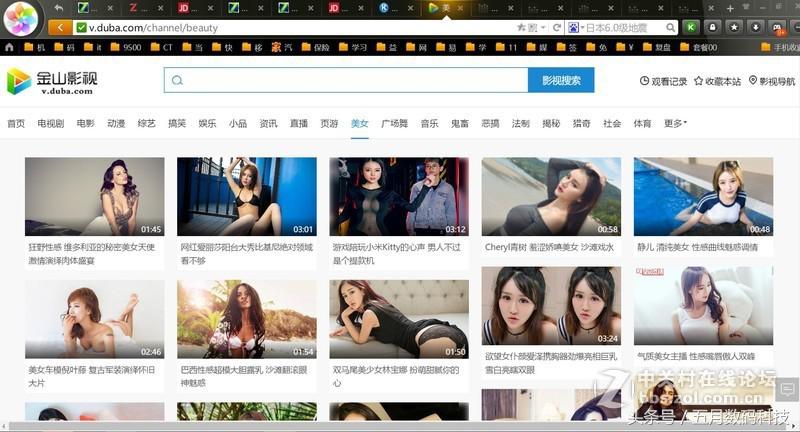Click the browser back arrow button

[60, 28]
